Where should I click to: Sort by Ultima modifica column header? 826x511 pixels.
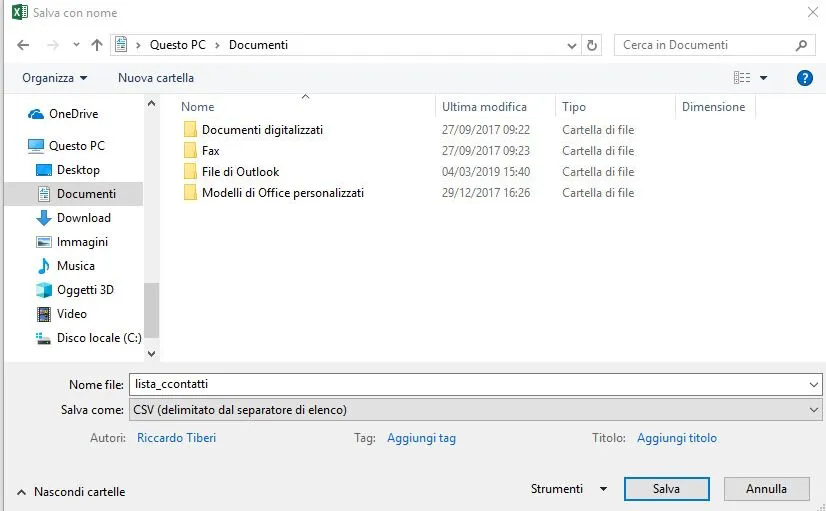[x=484, y=107]
